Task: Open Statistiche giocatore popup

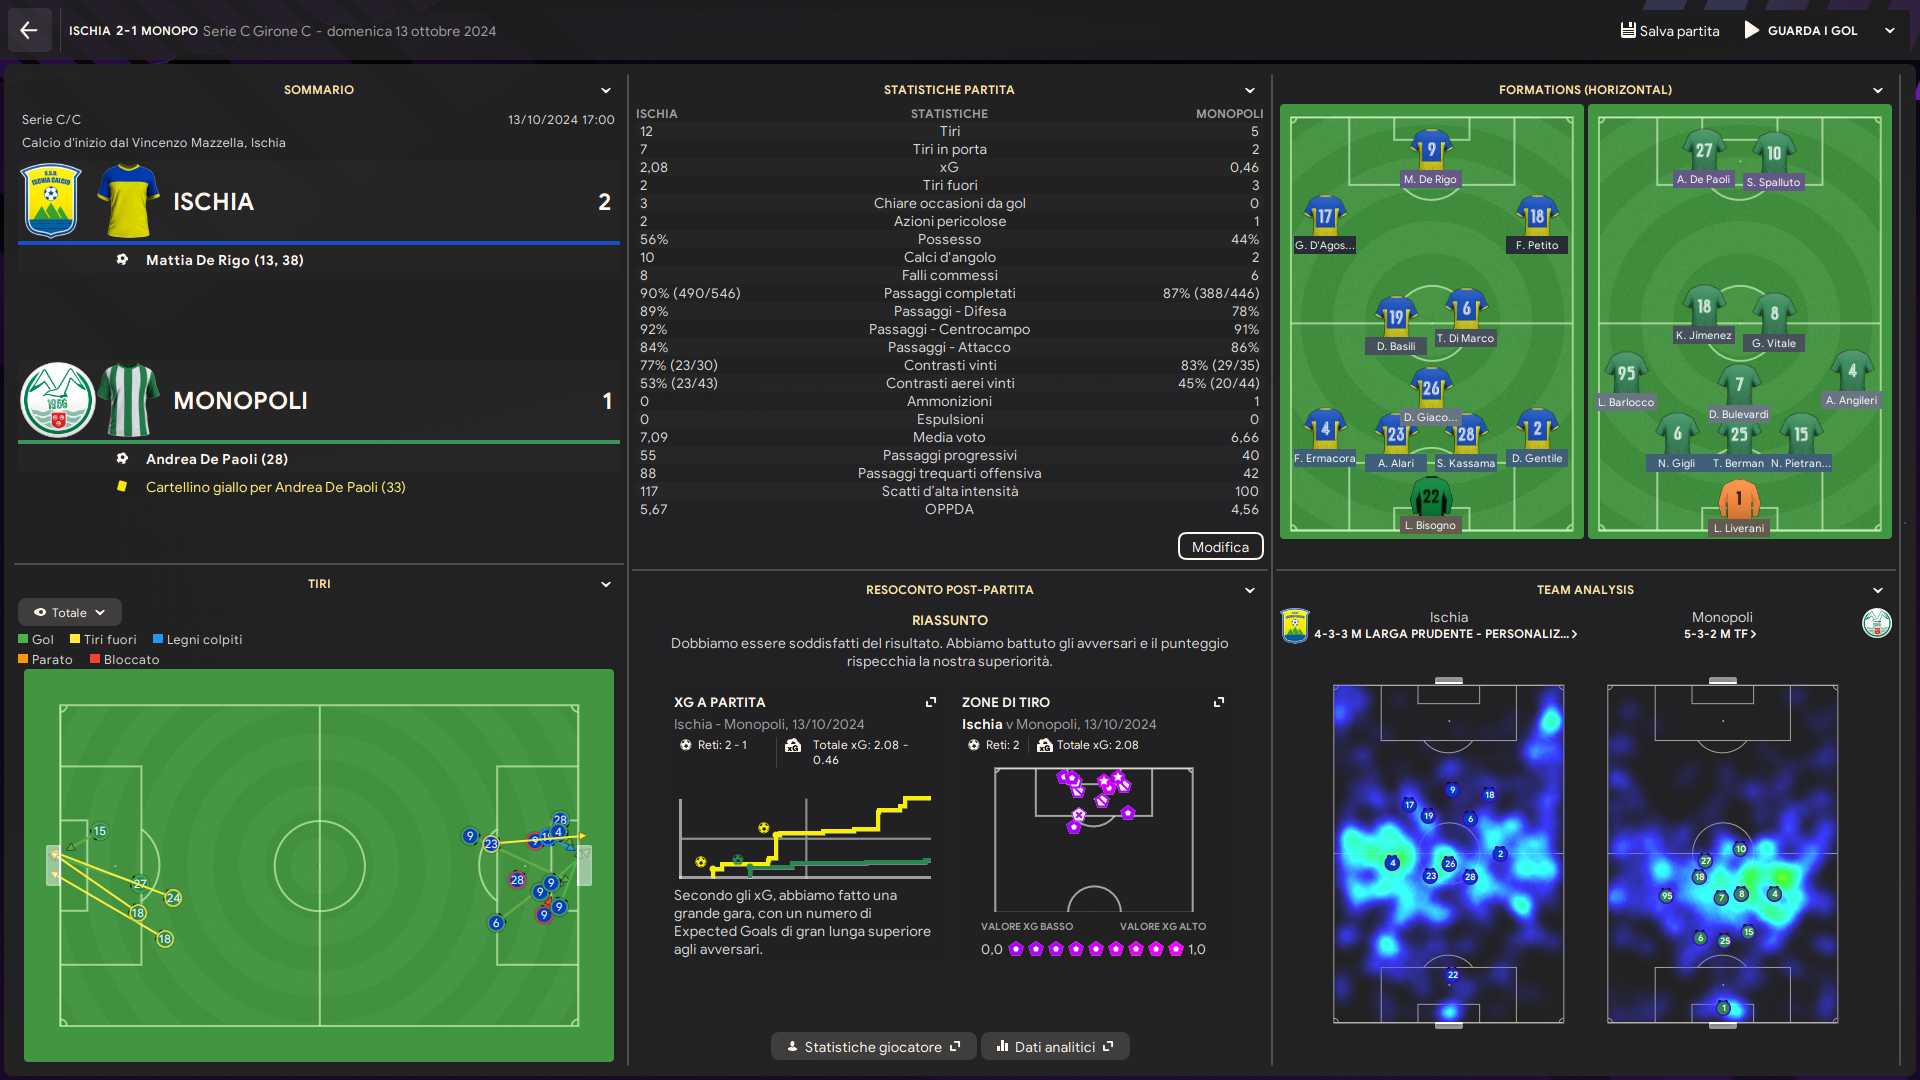Action: click(873, 1047)
